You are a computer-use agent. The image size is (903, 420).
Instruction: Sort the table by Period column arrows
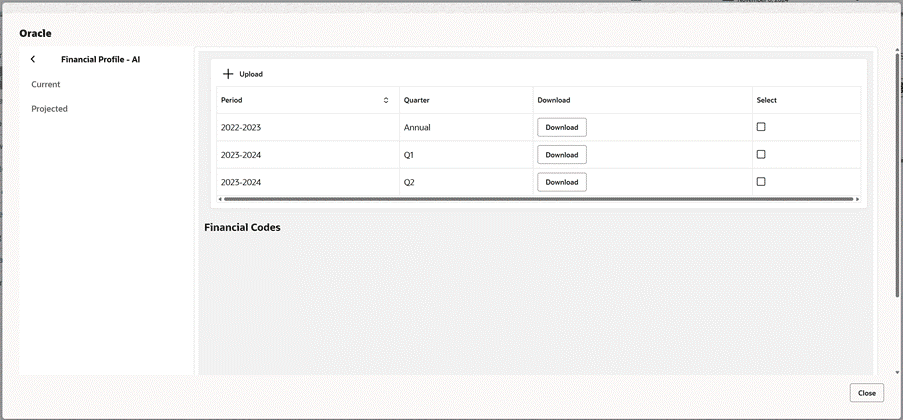[386, 100]
